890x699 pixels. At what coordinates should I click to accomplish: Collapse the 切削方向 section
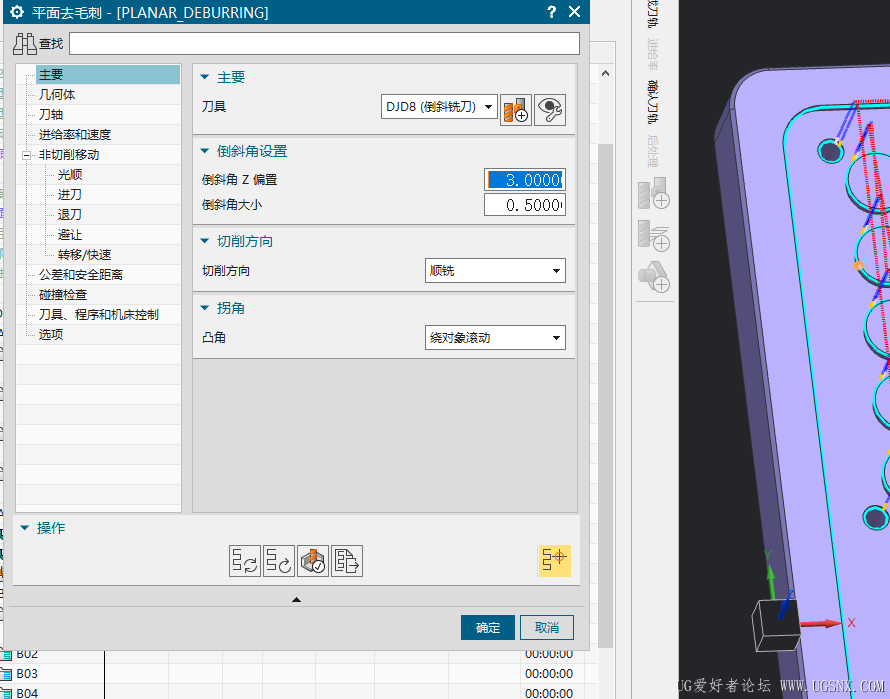coord(205,241)
